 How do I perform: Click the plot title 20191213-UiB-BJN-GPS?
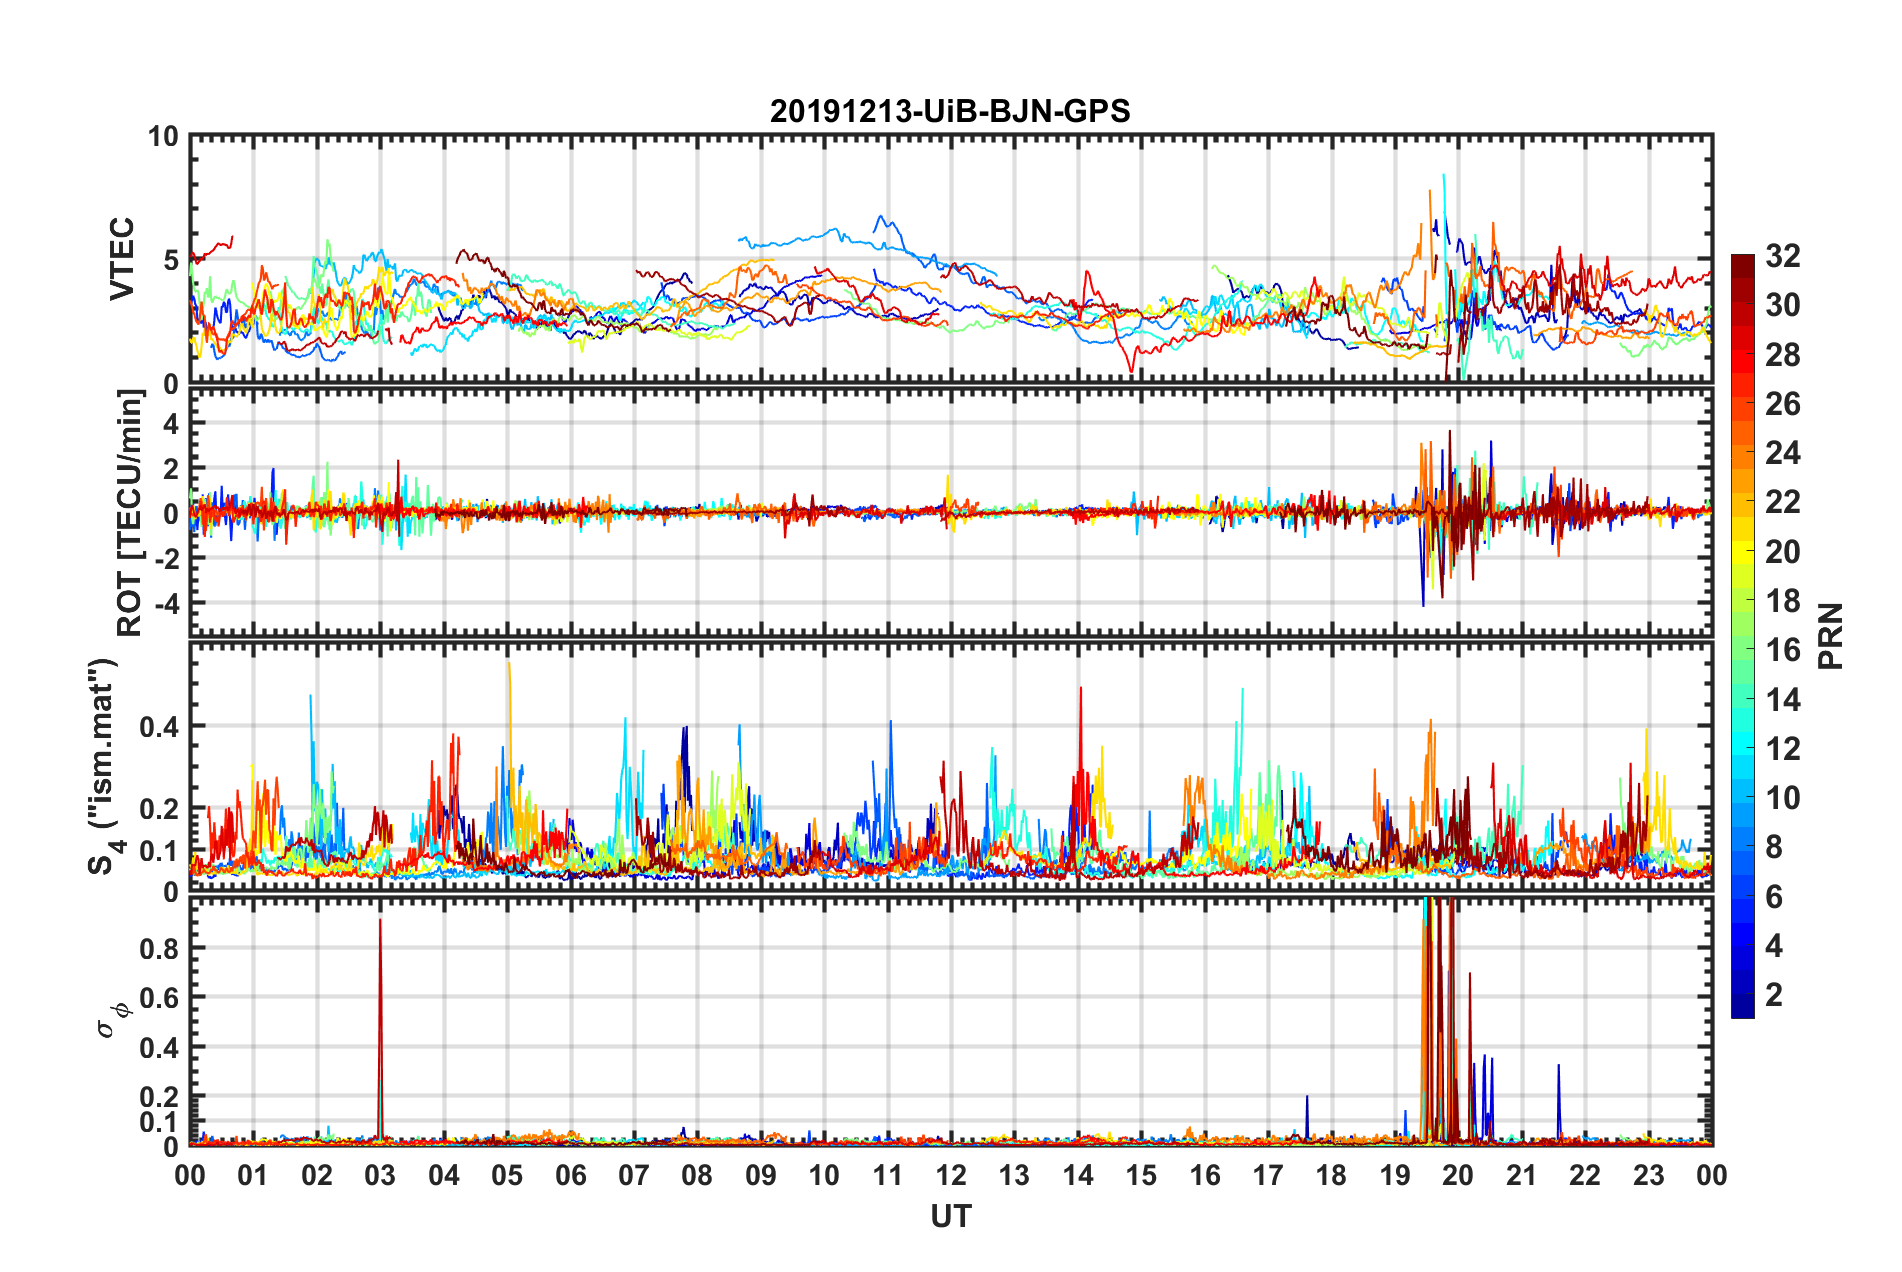[x=950, y=111]
